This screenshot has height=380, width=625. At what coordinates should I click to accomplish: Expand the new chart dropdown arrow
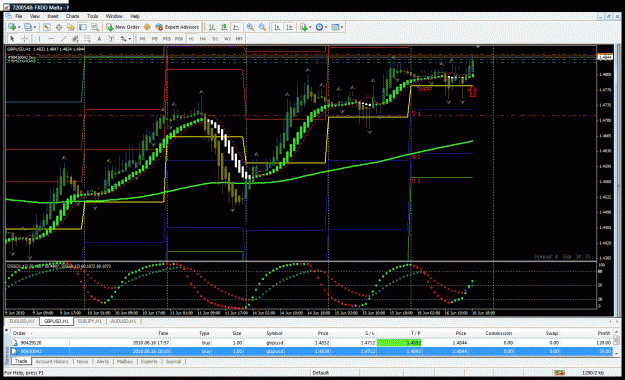point(19,27)
